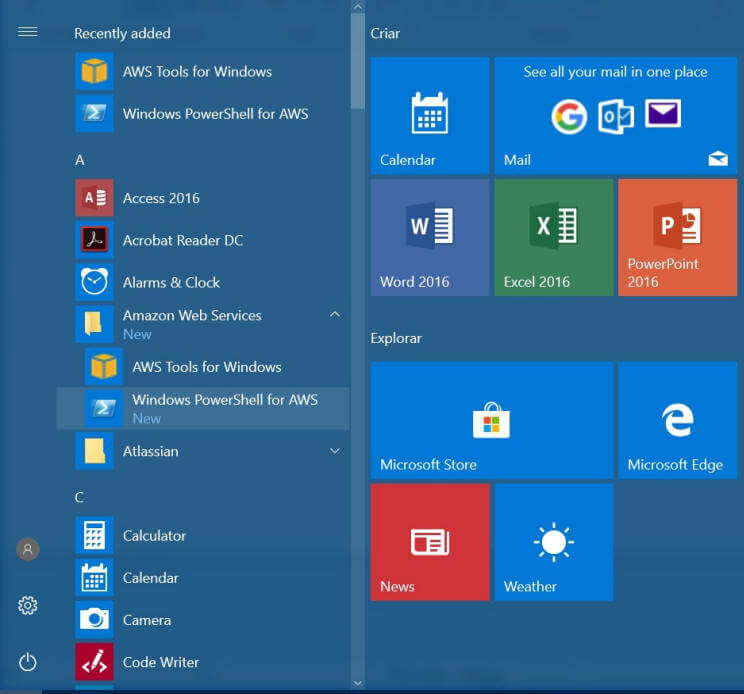The width and height of the screenshot is (744, 694).
Task: Click the Criar tile group heading
Action: tap(385, 33)
